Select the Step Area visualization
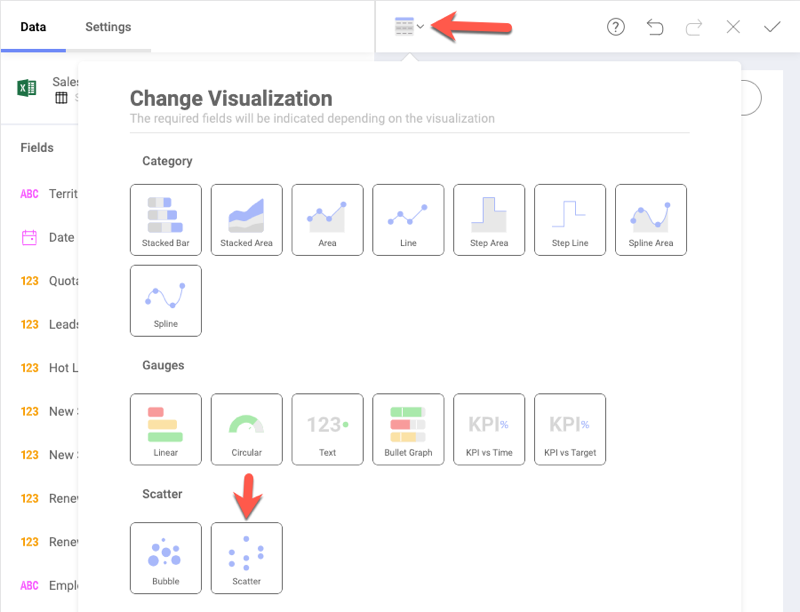Screen dimensions: 800x612 tap(489, 219)
